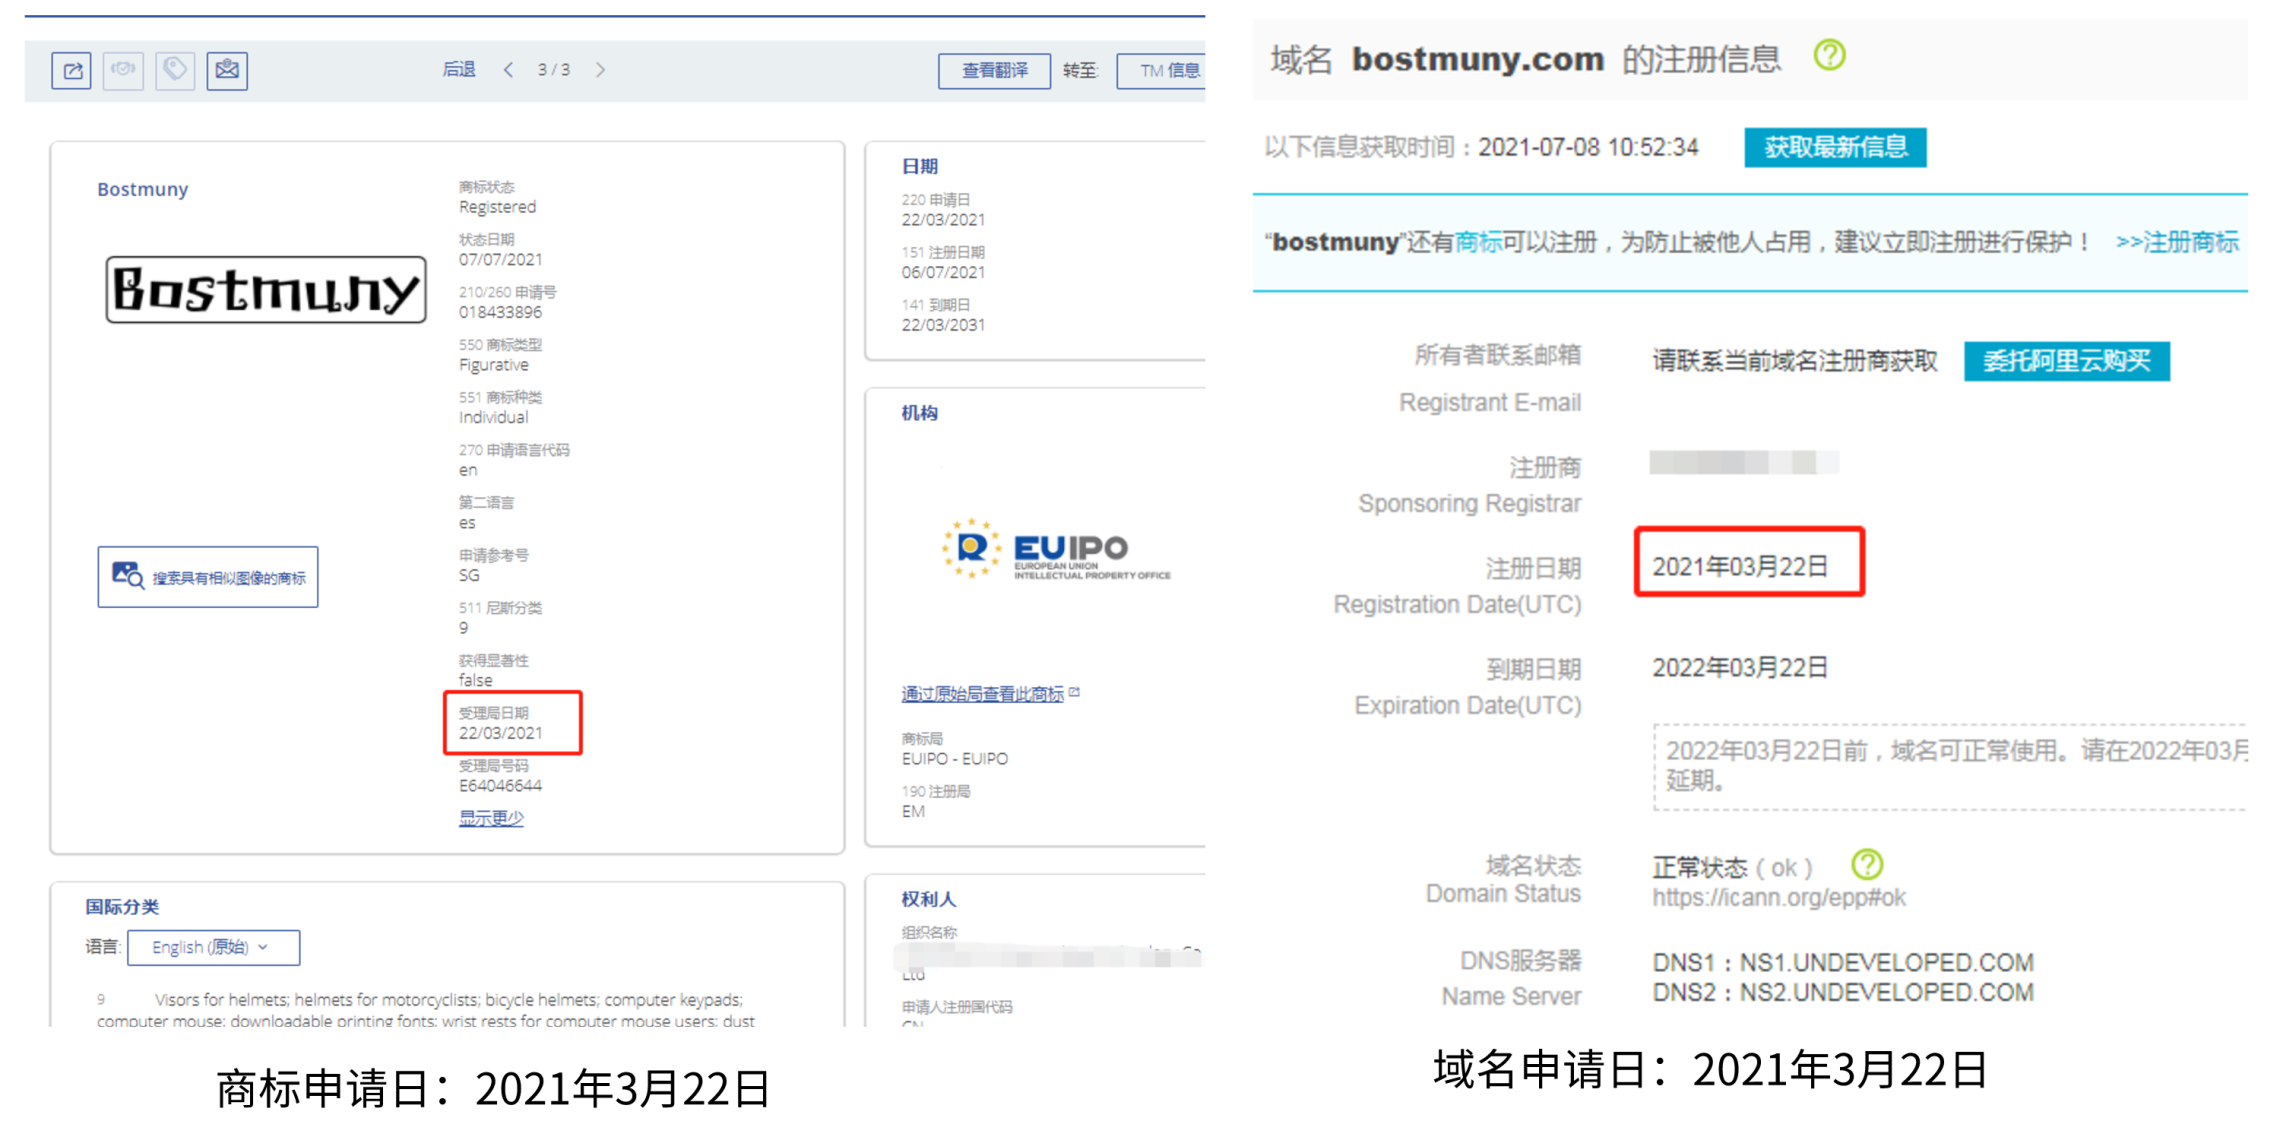The image size is (2280, 1140).
Task: Collapse the details with 显示更少
Action: (491, 818)
